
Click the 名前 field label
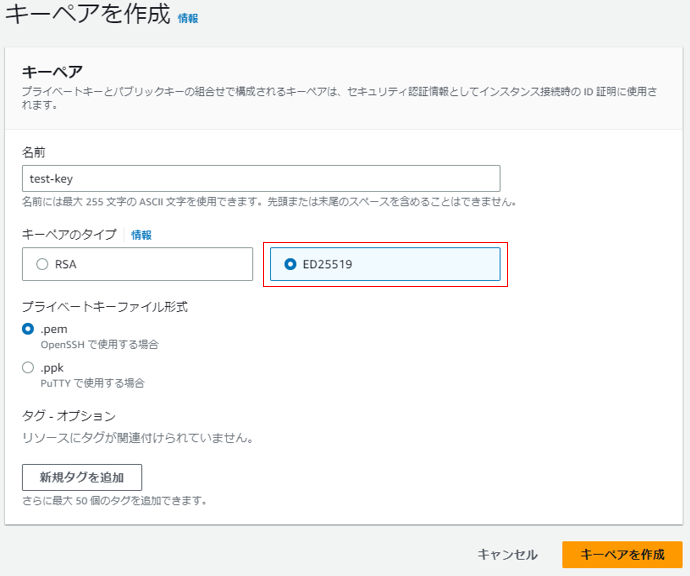tap(33, 152)
